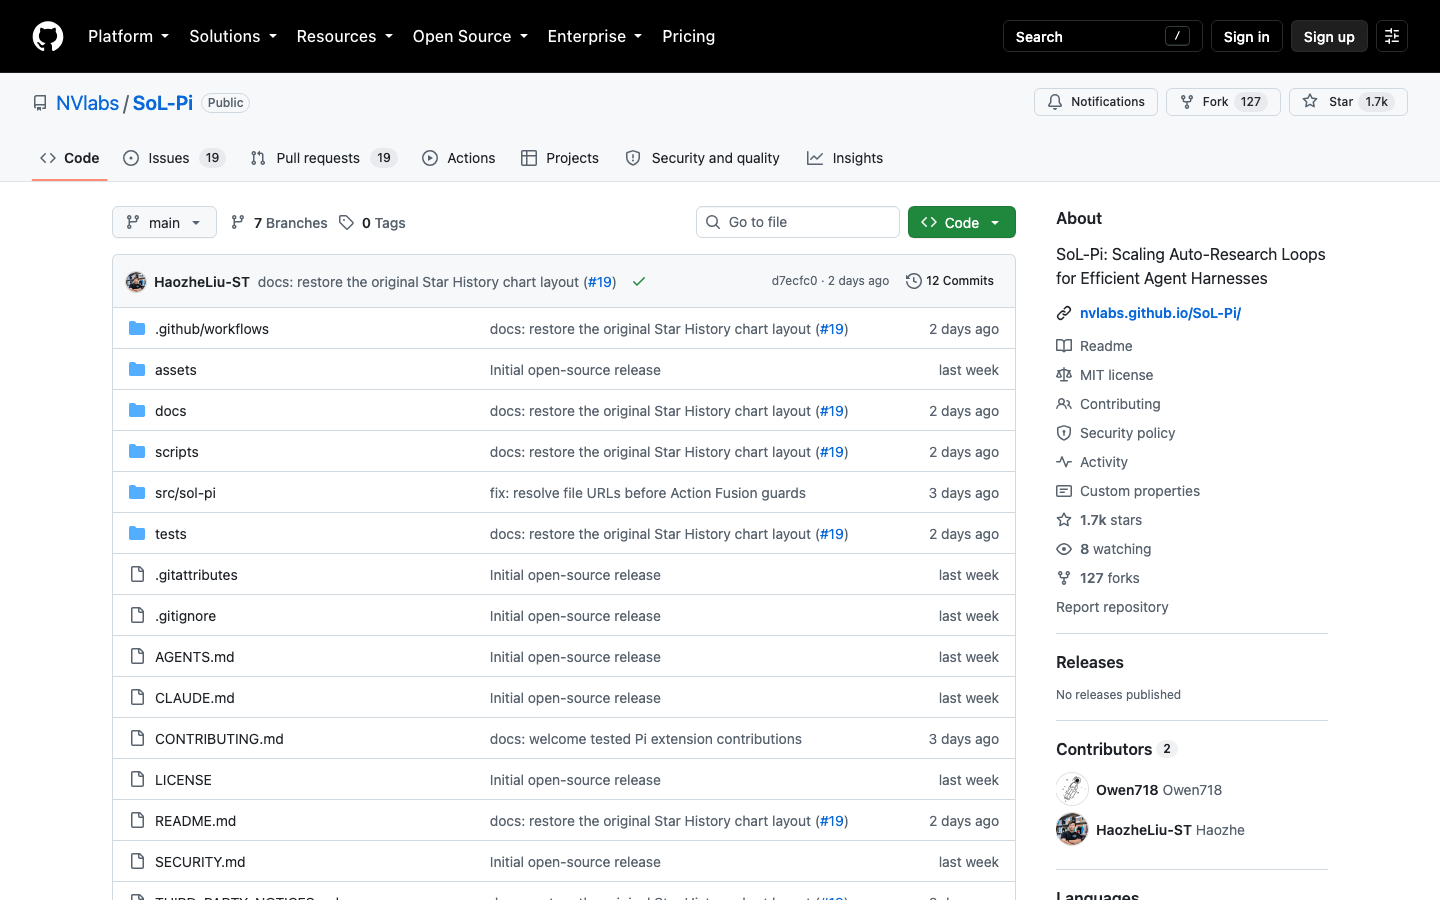
Task: Focus the Go to file input
Action: tap(798, 222)
